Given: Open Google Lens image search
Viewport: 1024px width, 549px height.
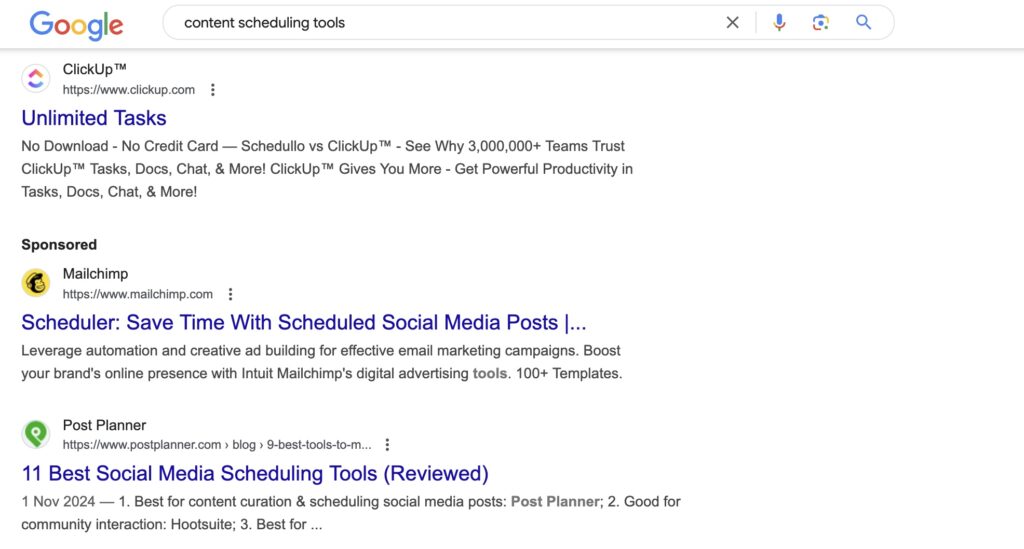Looking at the screenshot, I should [821, 22].
